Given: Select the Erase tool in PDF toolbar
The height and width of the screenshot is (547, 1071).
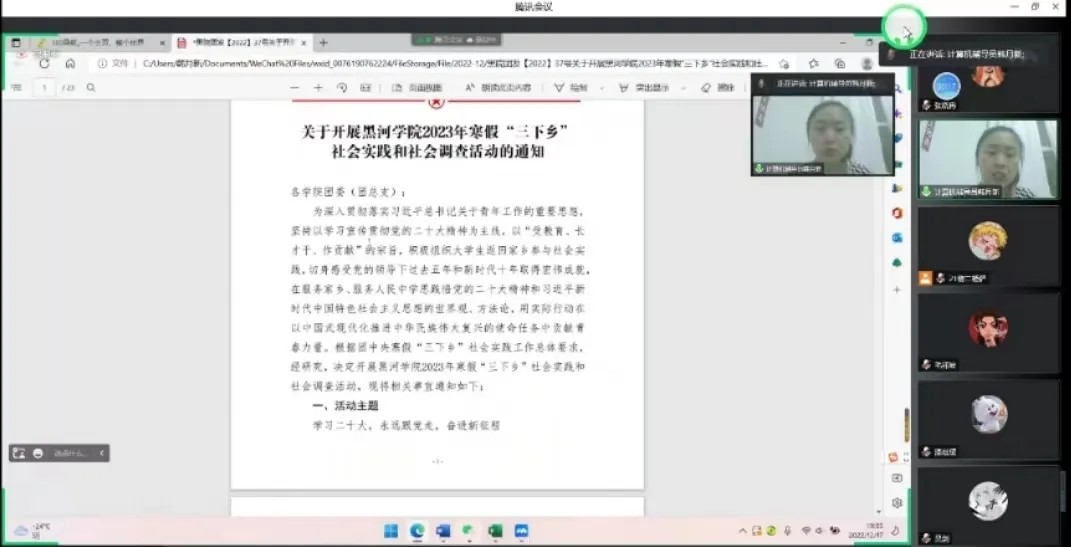Looking at the screenshot, I should point(720,88).
